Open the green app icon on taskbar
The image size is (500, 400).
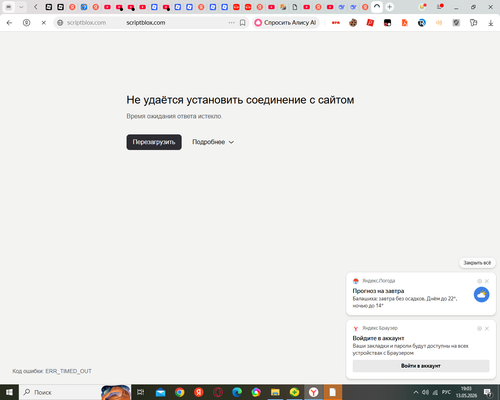(294, 392)
